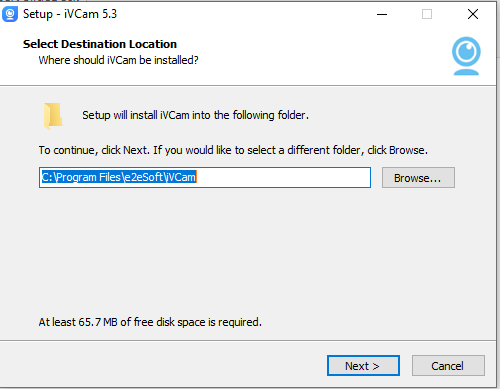Click the '65.7 MB of free disk space' notice
The height and width of the screenshot is (389, 500).
click(x=150, y=322)
